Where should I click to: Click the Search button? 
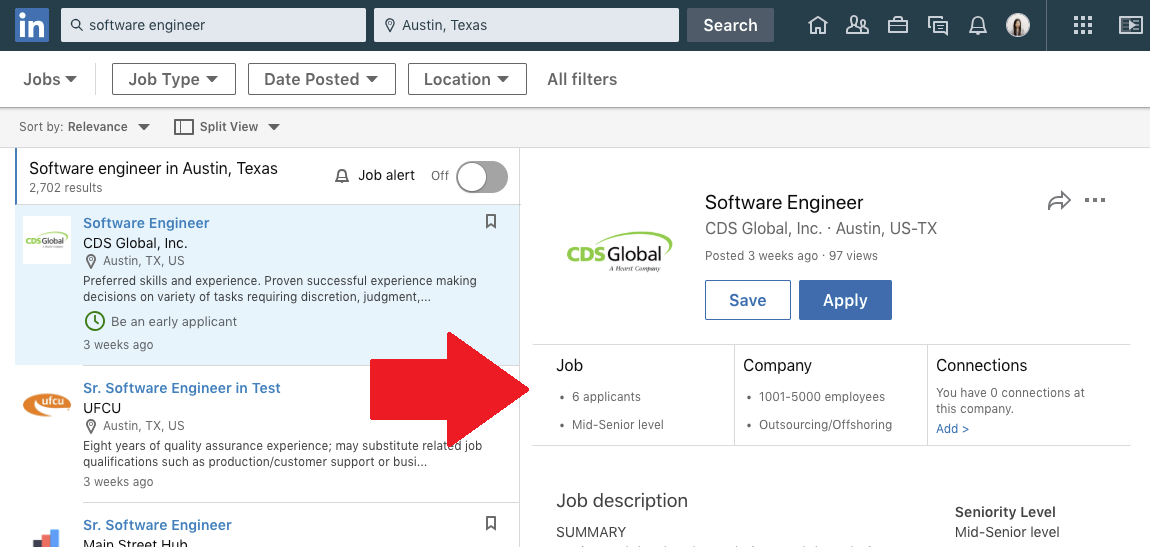tap(730, 25)
